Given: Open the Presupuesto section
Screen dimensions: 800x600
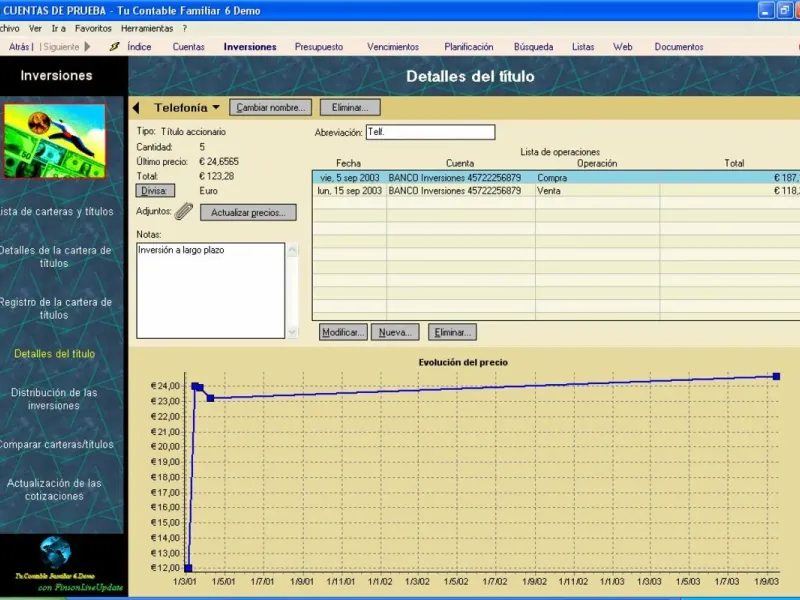Looking at the screenshot, I should pyautogui.click(x=319, y=46).
